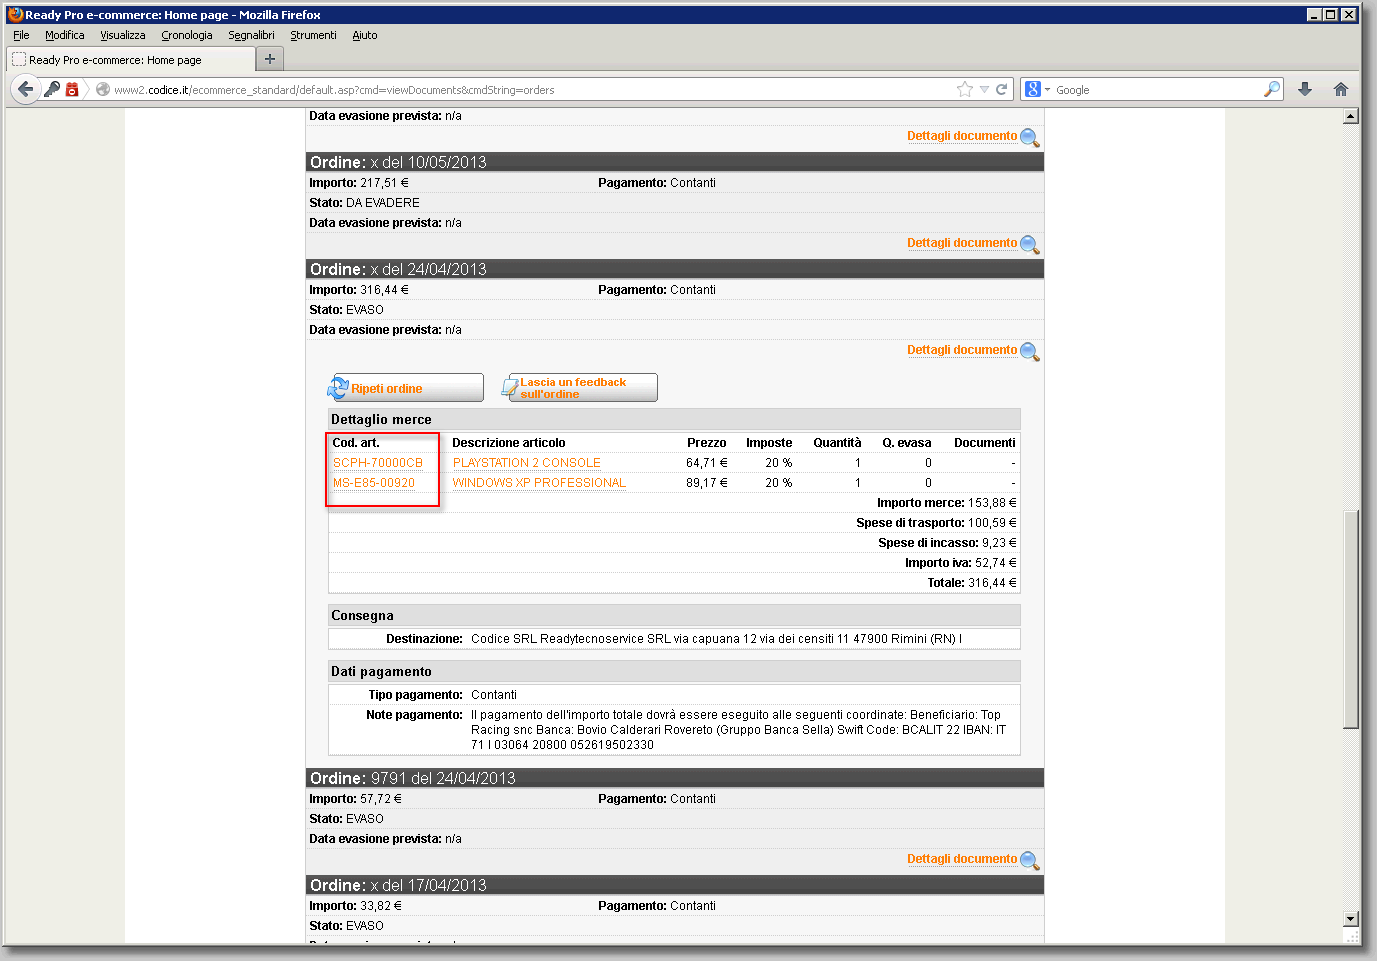Go to the home page icon
The height and width of the screenshot is (961, 1377).
[x=1341, y=89]
